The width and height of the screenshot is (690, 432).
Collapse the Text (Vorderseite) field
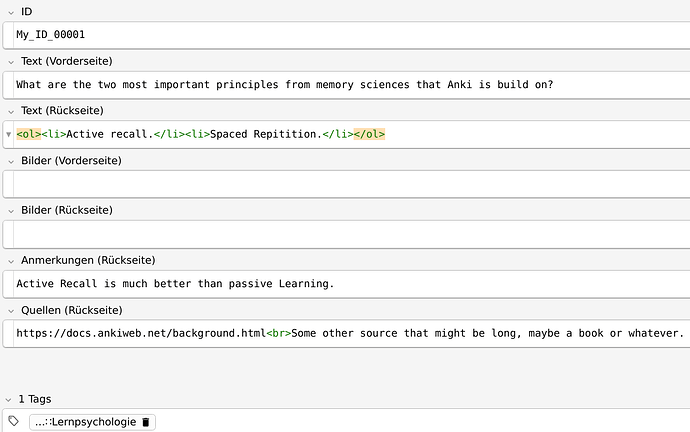coord(11,62)
